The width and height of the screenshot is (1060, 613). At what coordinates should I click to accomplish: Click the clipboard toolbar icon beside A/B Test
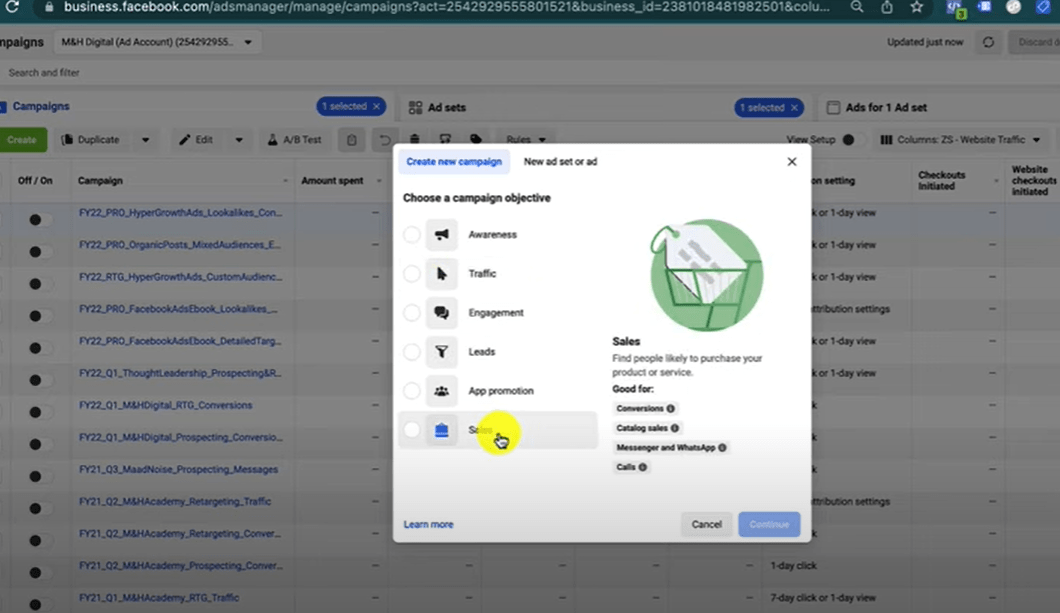pyautogui.click(x=352, y=140)
